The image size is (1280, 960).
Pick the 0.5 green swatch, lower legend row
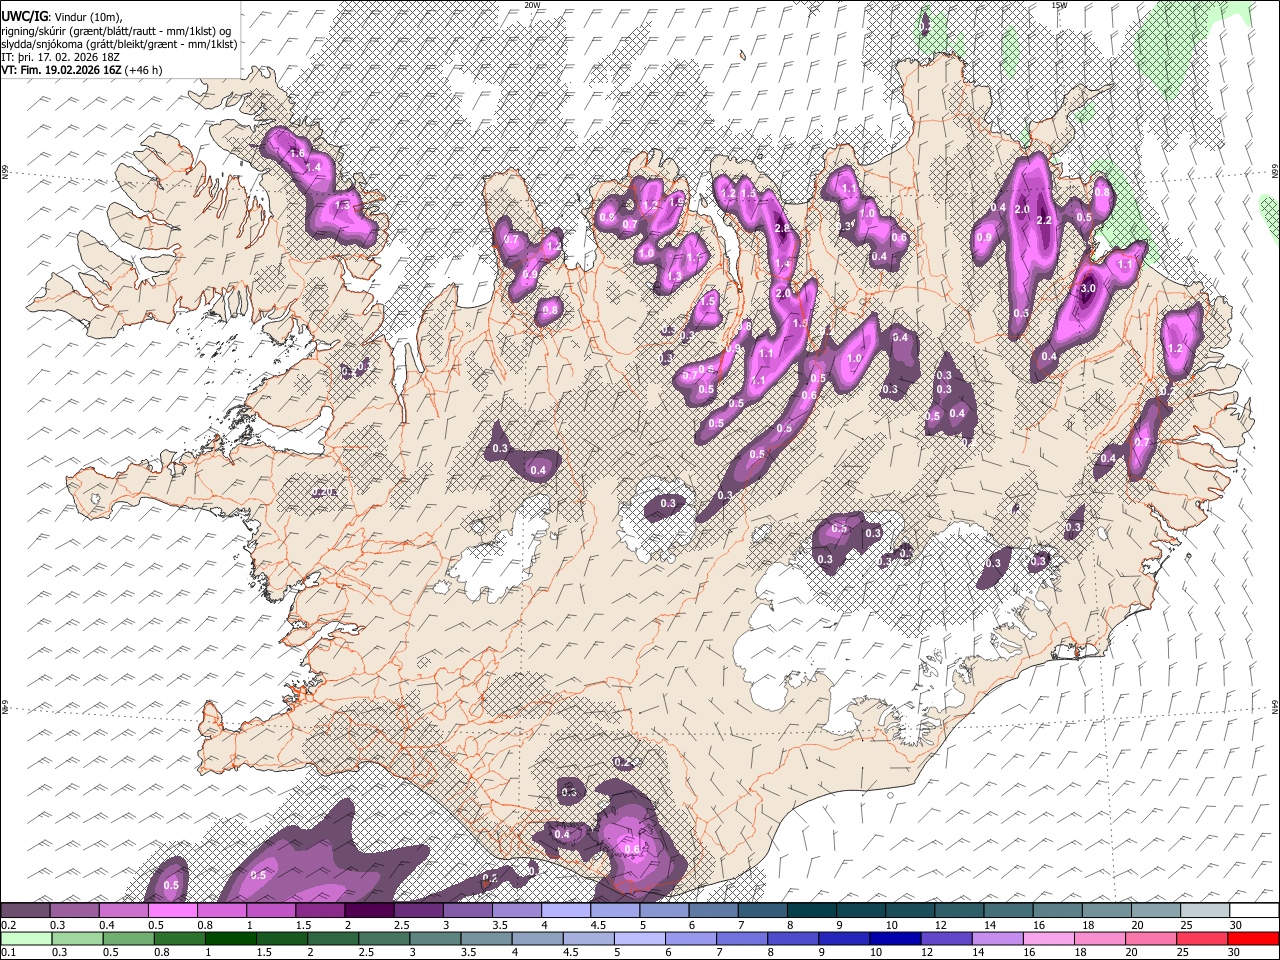point(129,938)
